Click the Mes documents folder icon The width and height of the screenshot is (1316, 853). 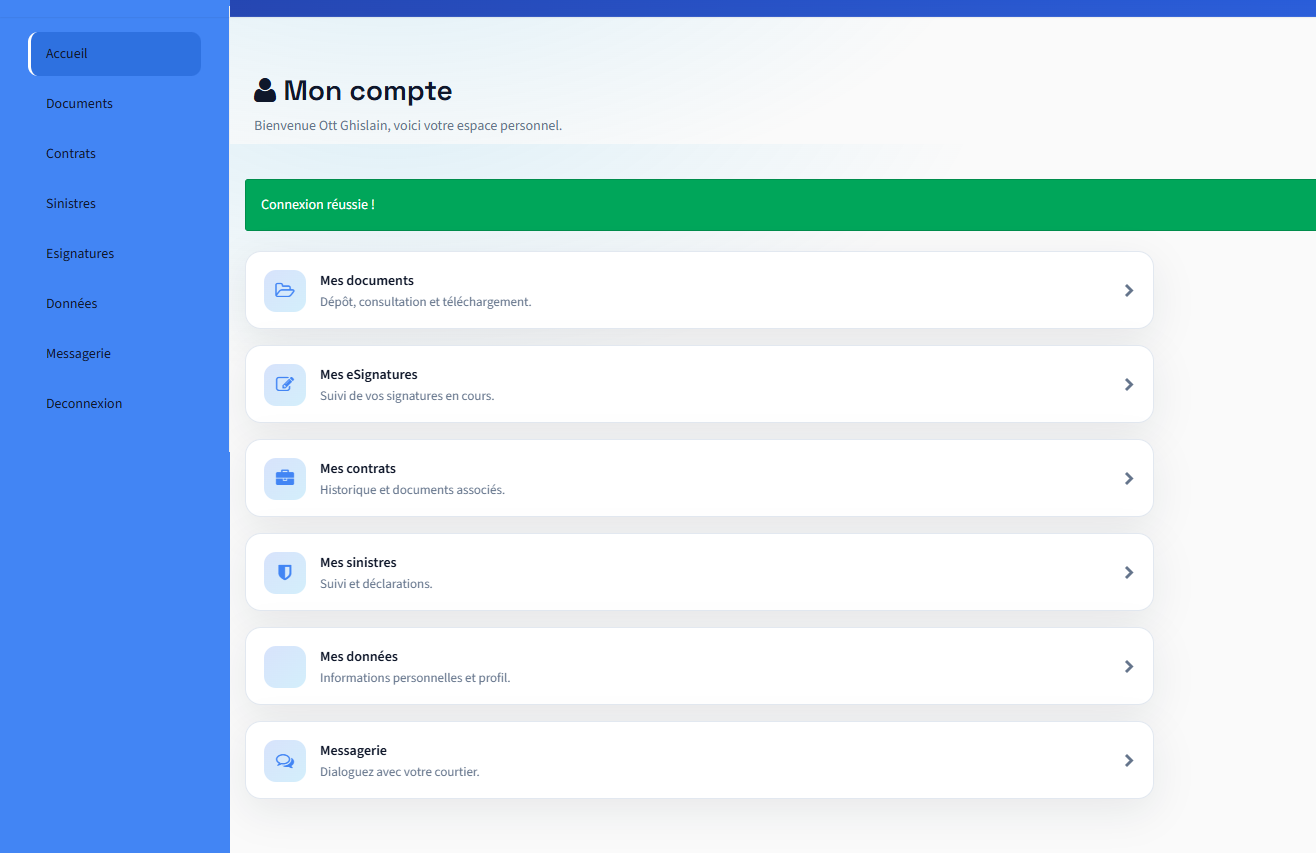[x=284, y=291]
